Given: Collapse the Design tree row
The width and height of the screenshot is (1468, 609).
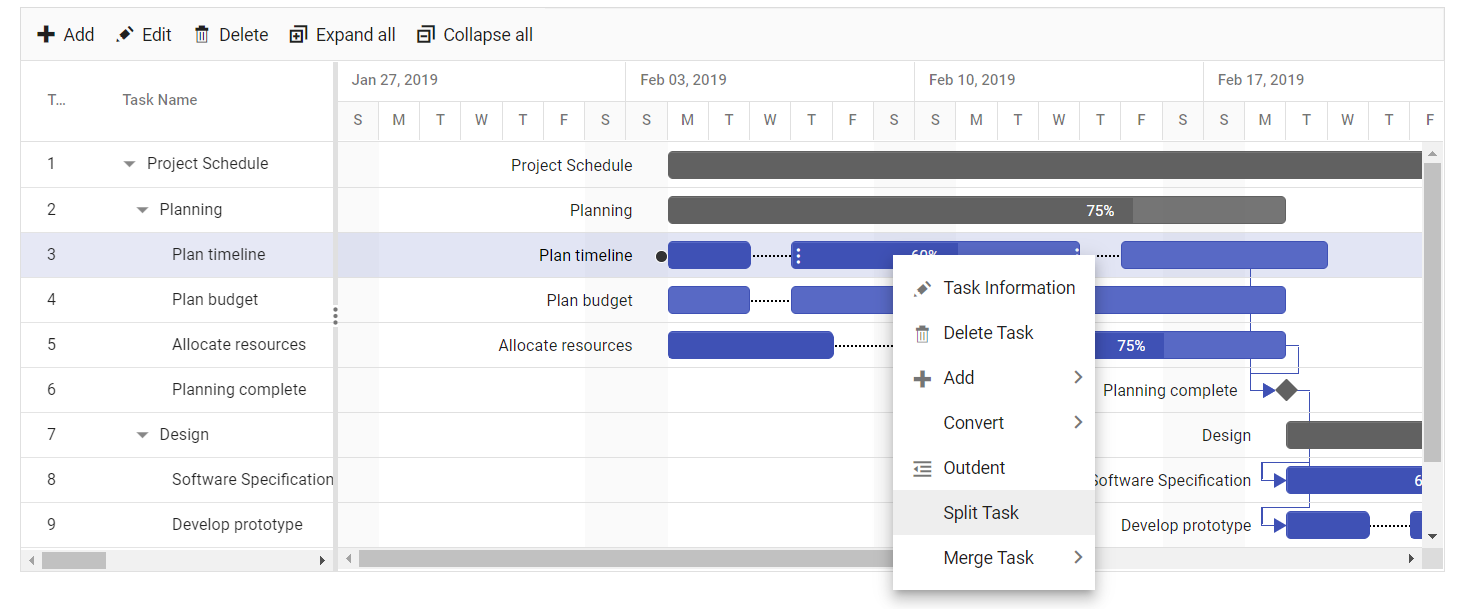Looking at the screenshot, I should pos(142,435).
